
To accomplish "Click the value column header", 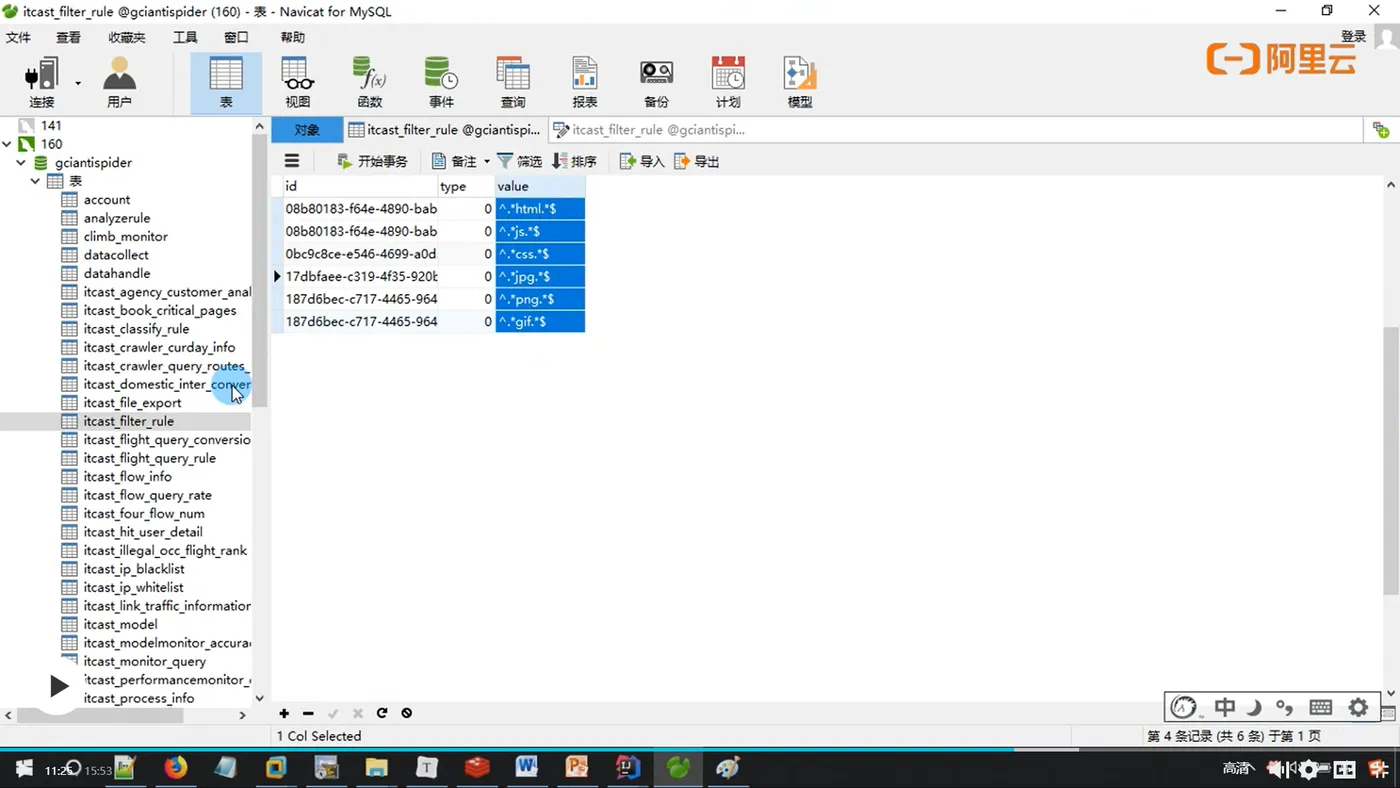I will pos(540,186).
